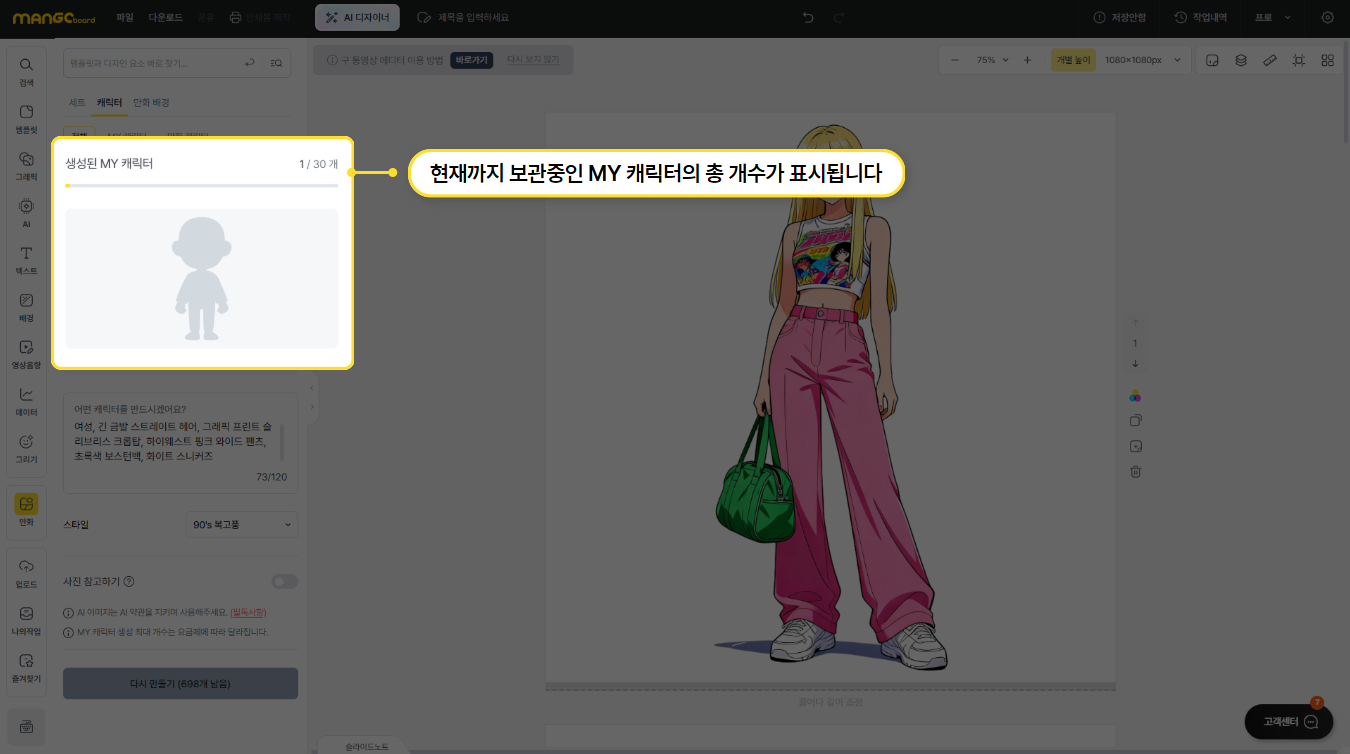Open the 파일 menu

pyautogui.click(x=124, y=18)
